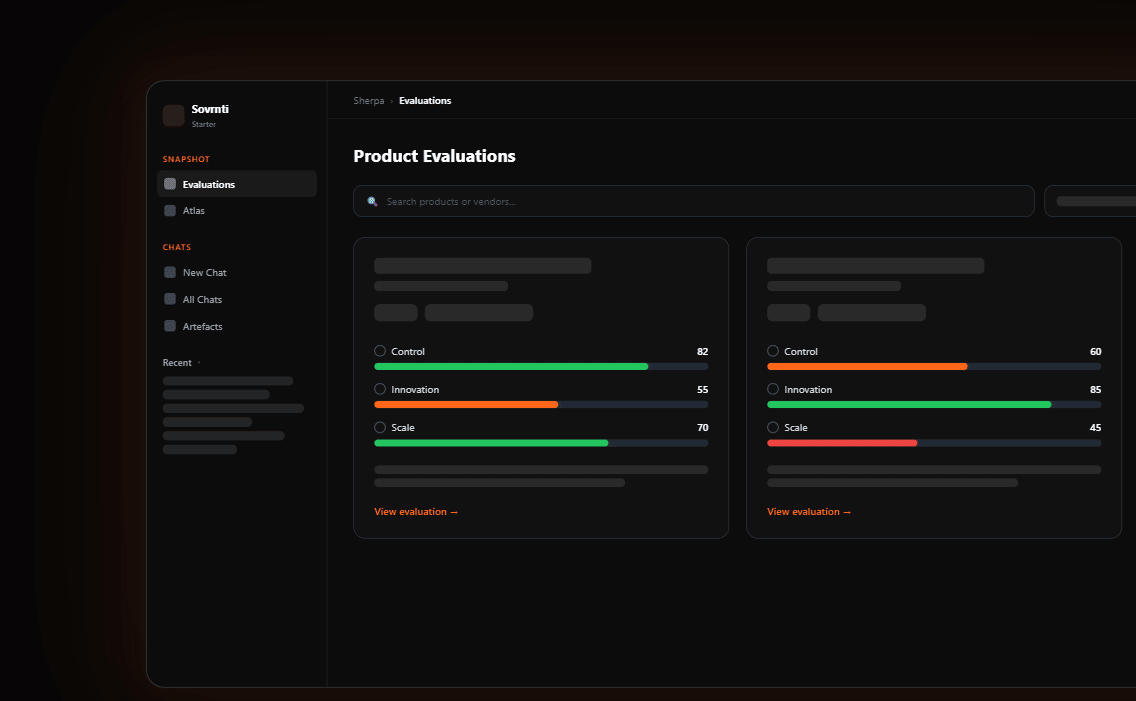Select Atlas from the Snapshot menu
1136x701 pixels.
194,211
